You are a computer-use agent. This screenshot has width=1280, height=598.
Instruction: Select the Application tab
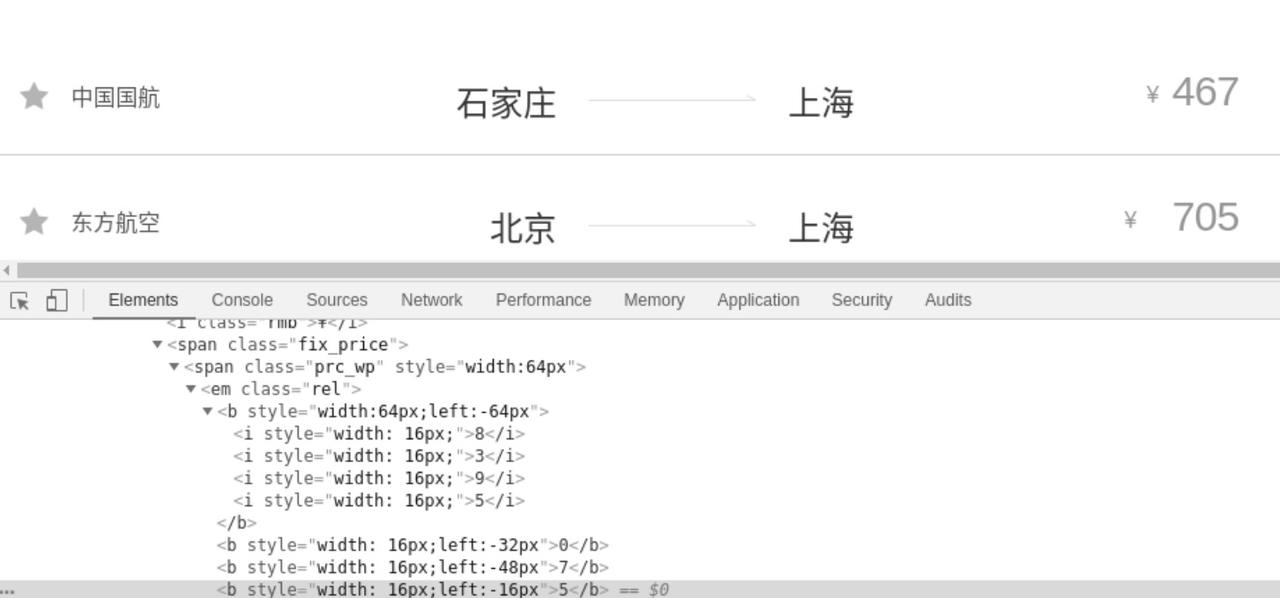point(757,300)
